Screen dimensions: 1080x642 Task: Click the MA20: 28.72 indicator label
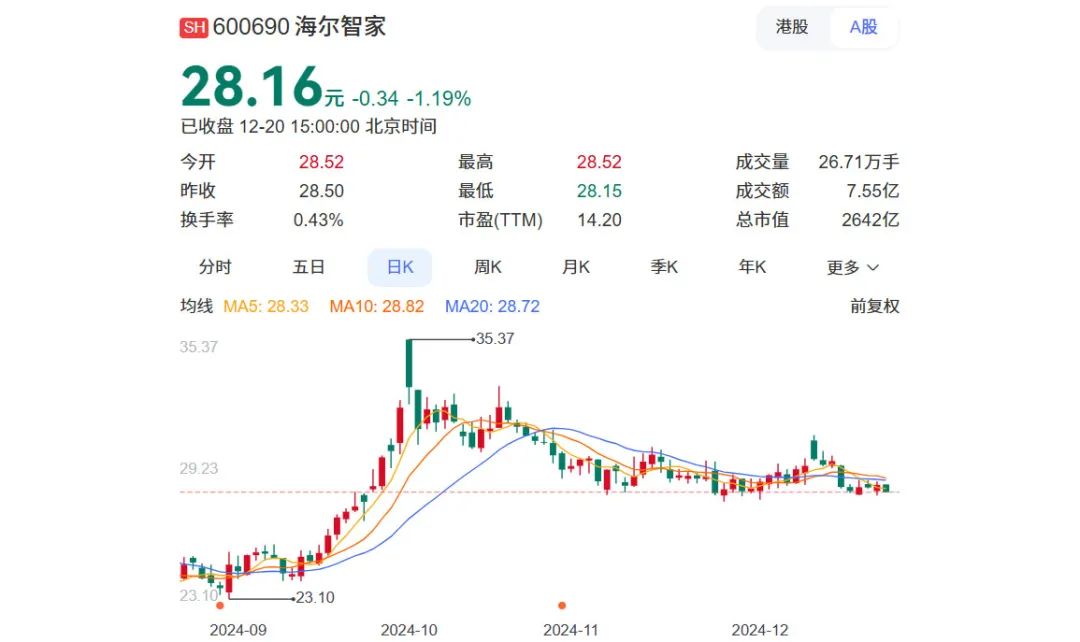click(x=492, y=306)
